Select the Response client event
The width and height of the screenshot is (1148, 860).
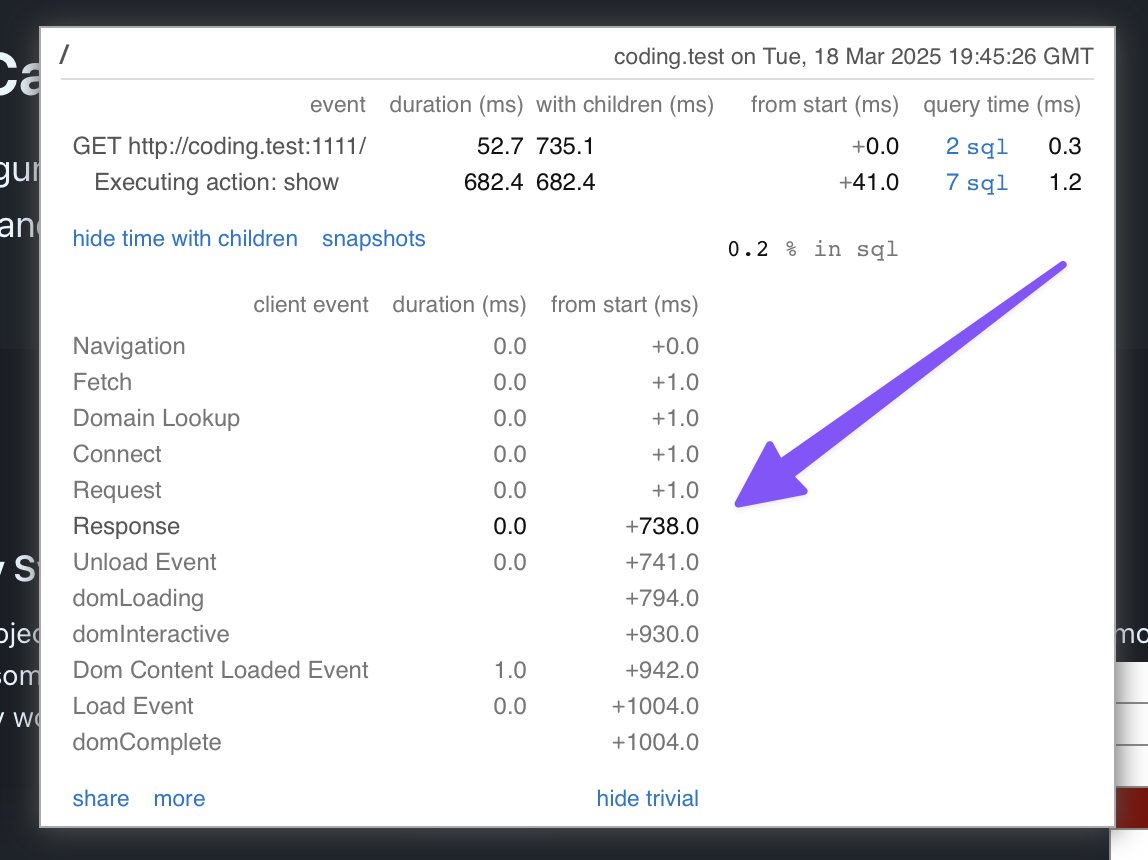386,526
